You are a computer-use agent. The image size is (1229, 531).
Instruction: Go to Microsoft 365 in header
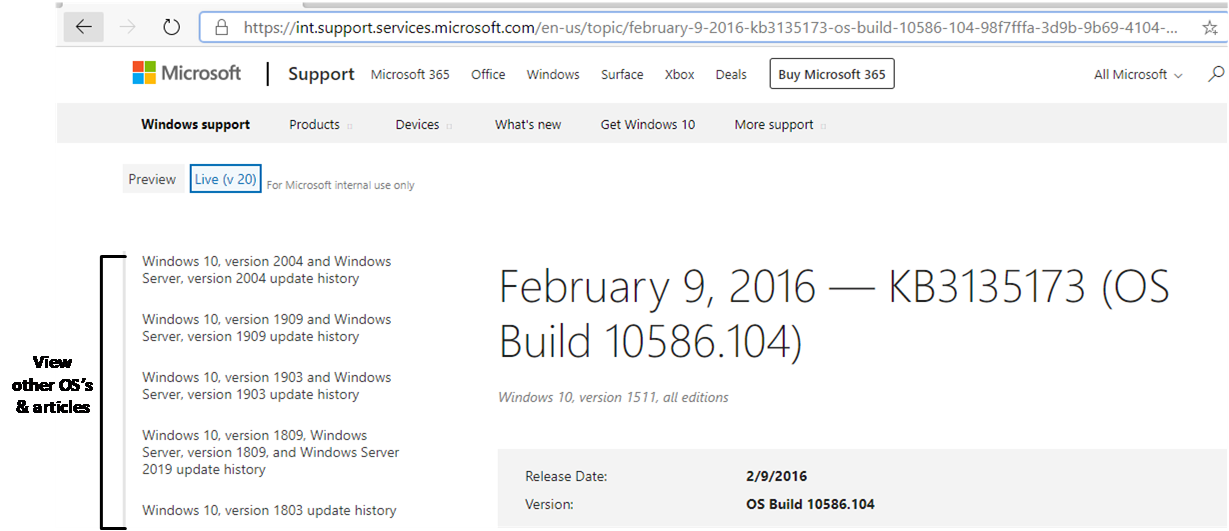(410, 74)
